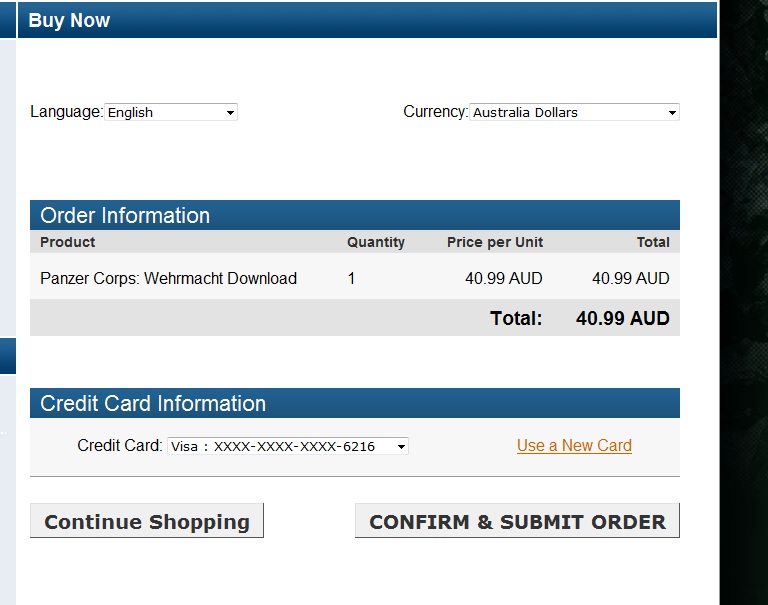Click the quantity value 1 in order row
Viewport: 768px width, 605px height.
tap(351, 279)
